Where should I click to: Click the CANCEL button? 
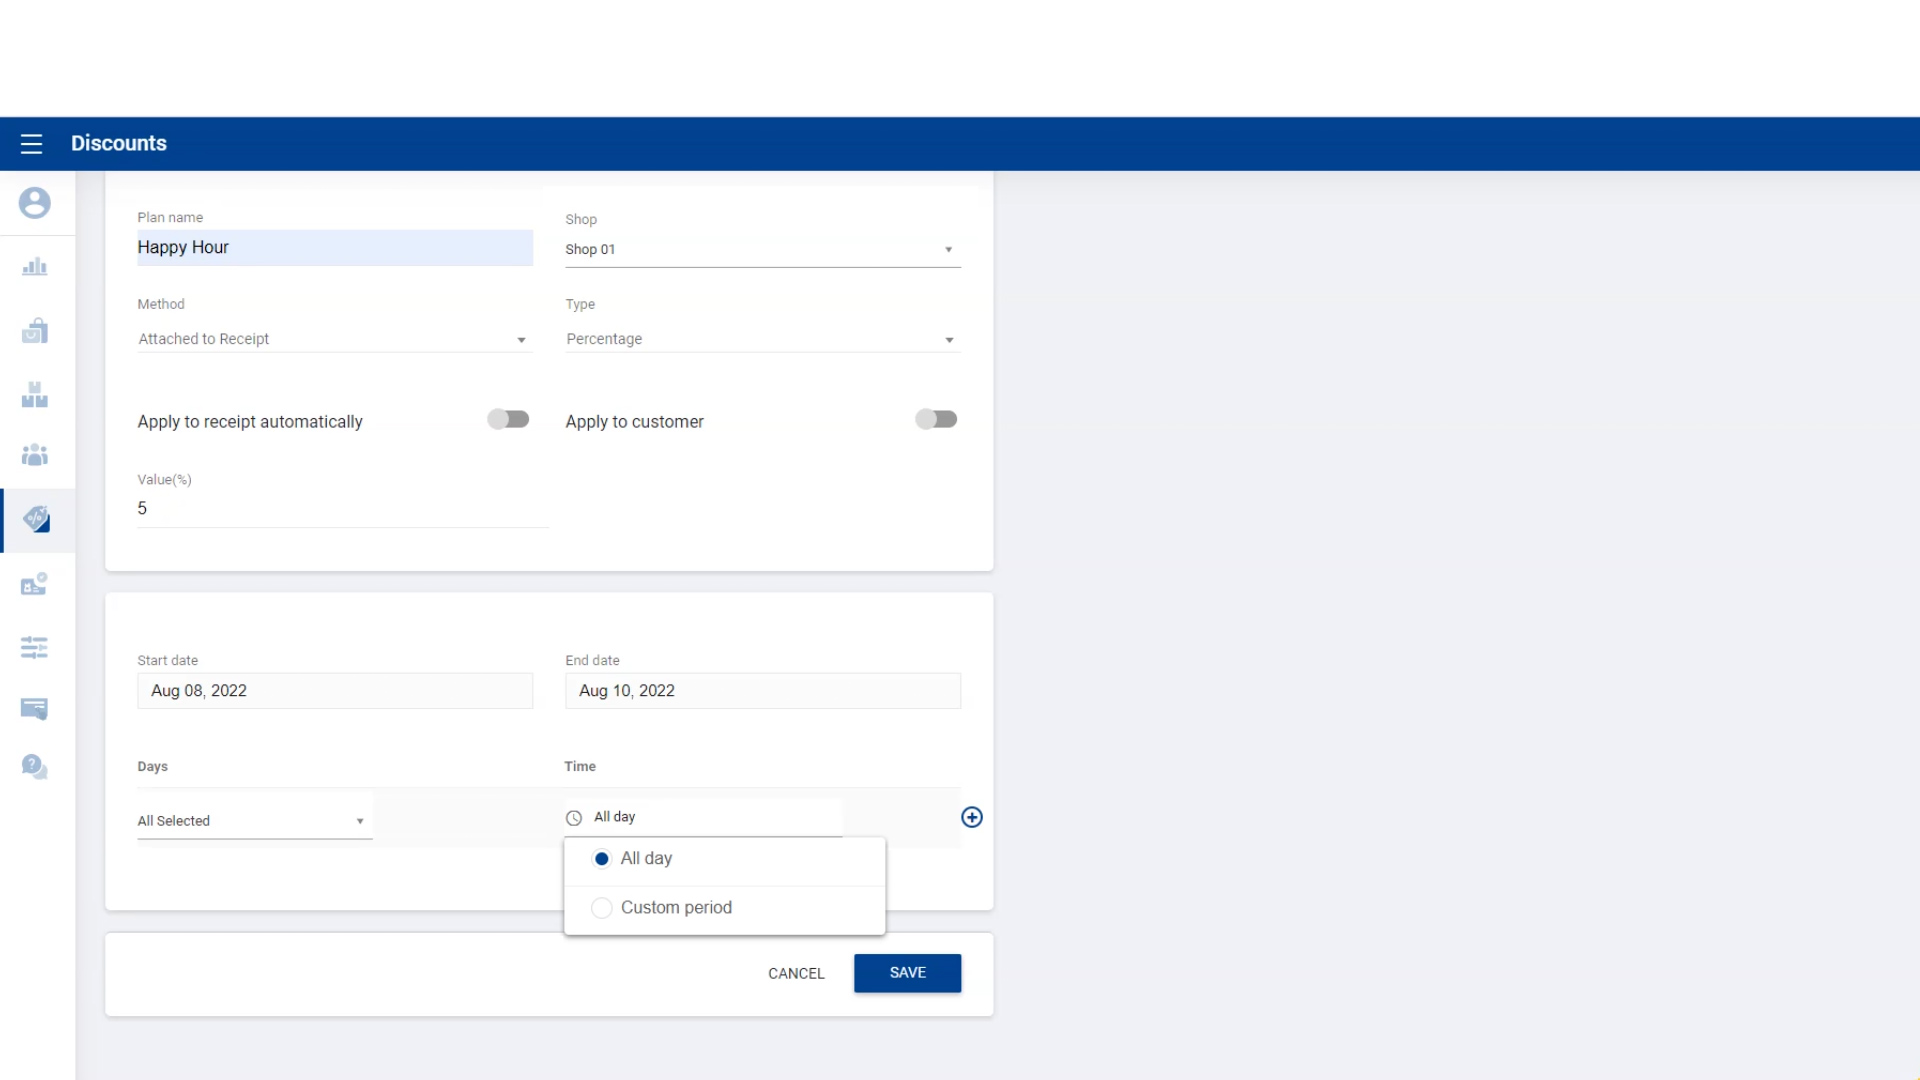pyautogui.click(x=796, y=973)
